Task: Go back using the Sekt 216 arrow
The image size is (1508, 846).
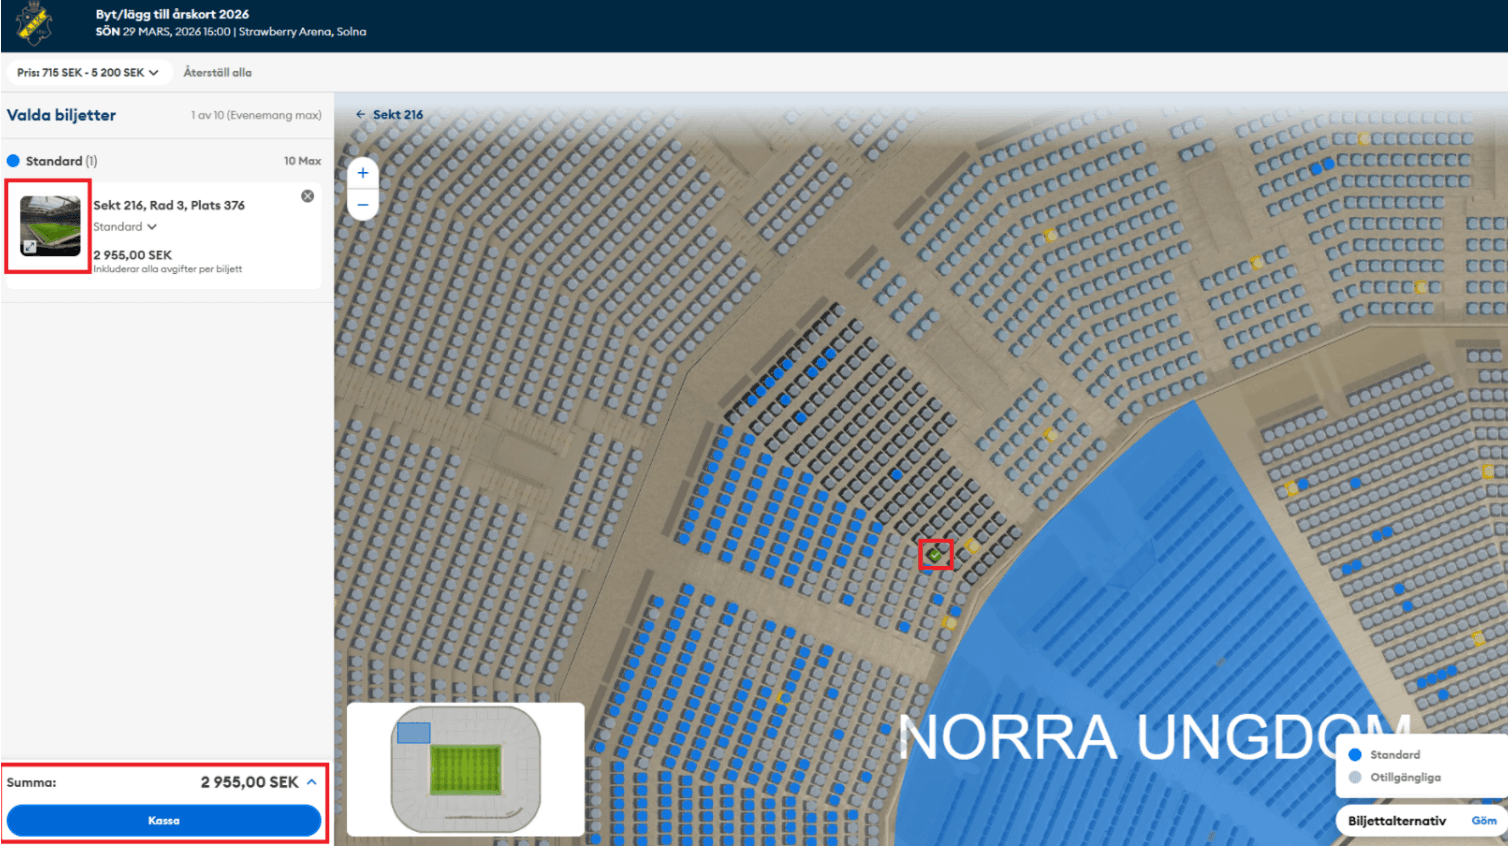Action: pyautogui.click(x=361, y=115)
